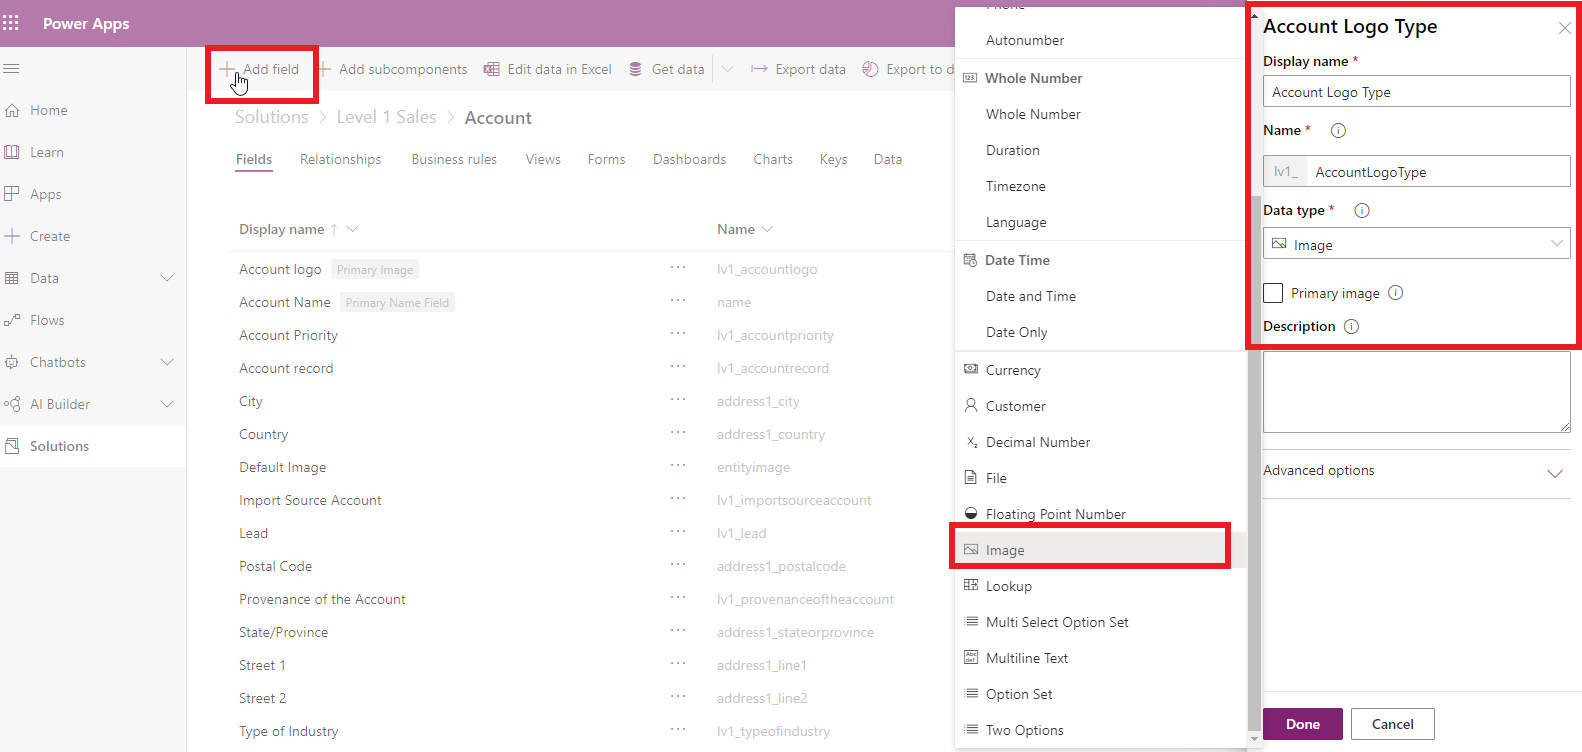Switch to the Dashboards tab
This screenshot has width=1582, height=752.
[689, 159]
